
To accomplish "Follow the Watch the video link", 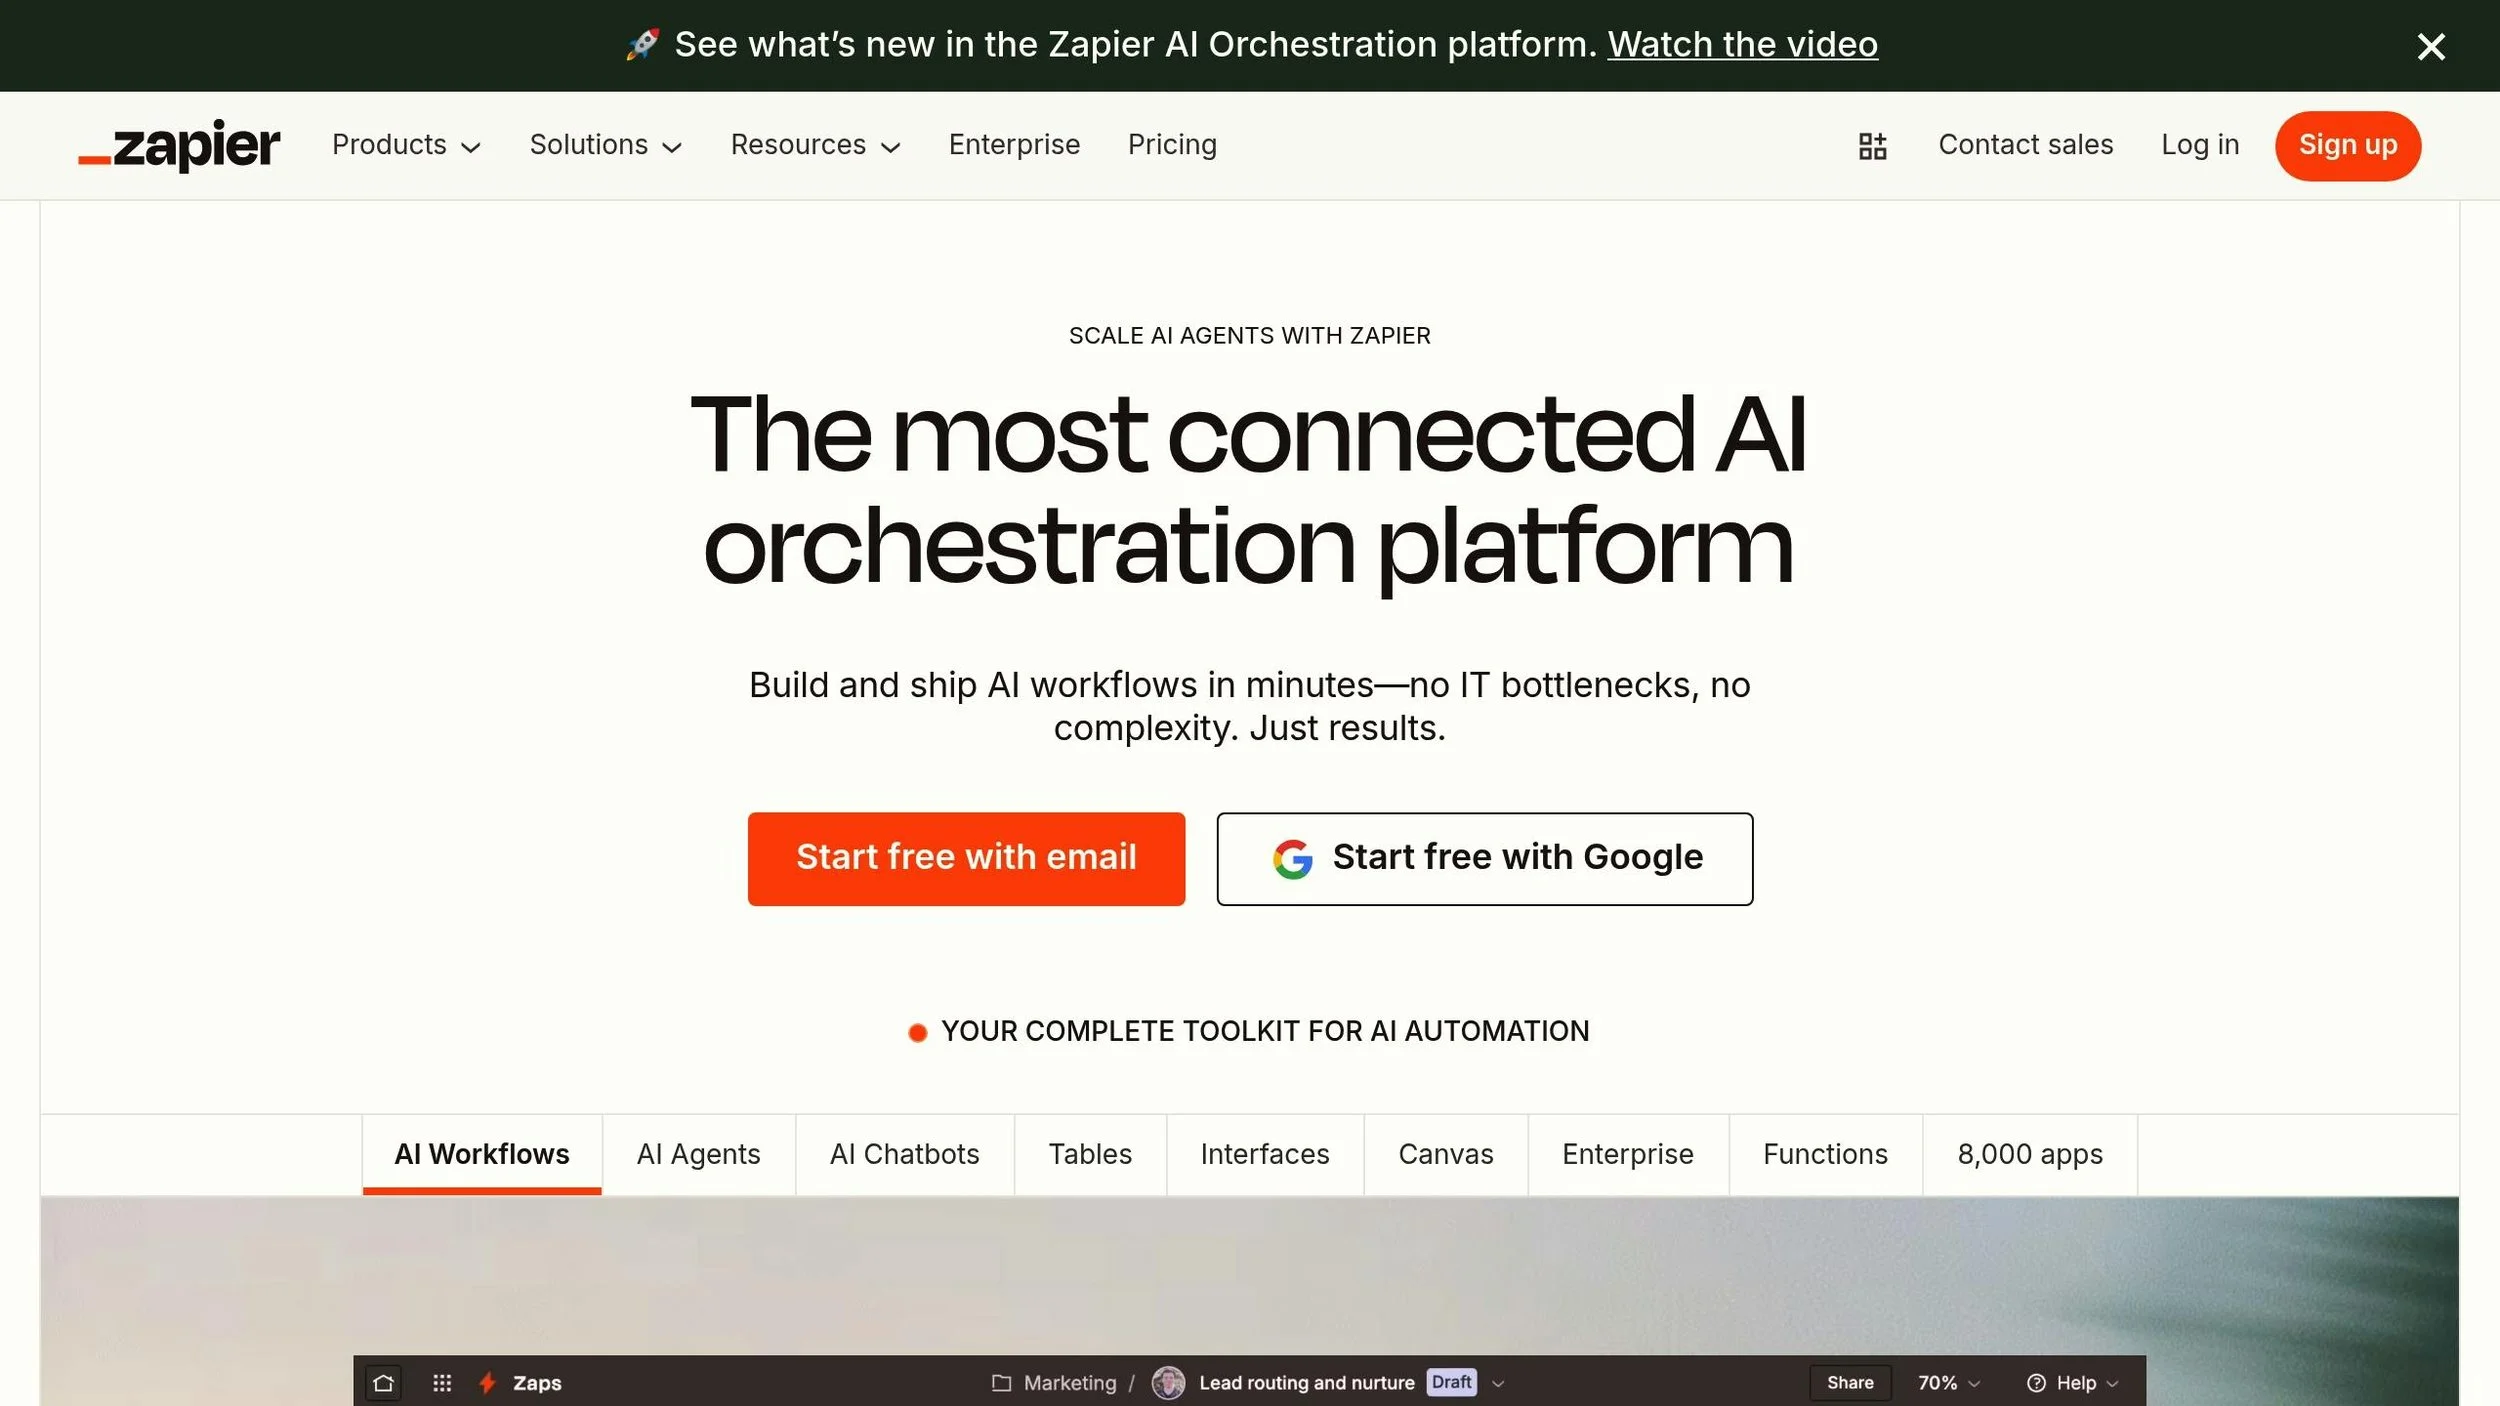I will [x=1743, y=45].
